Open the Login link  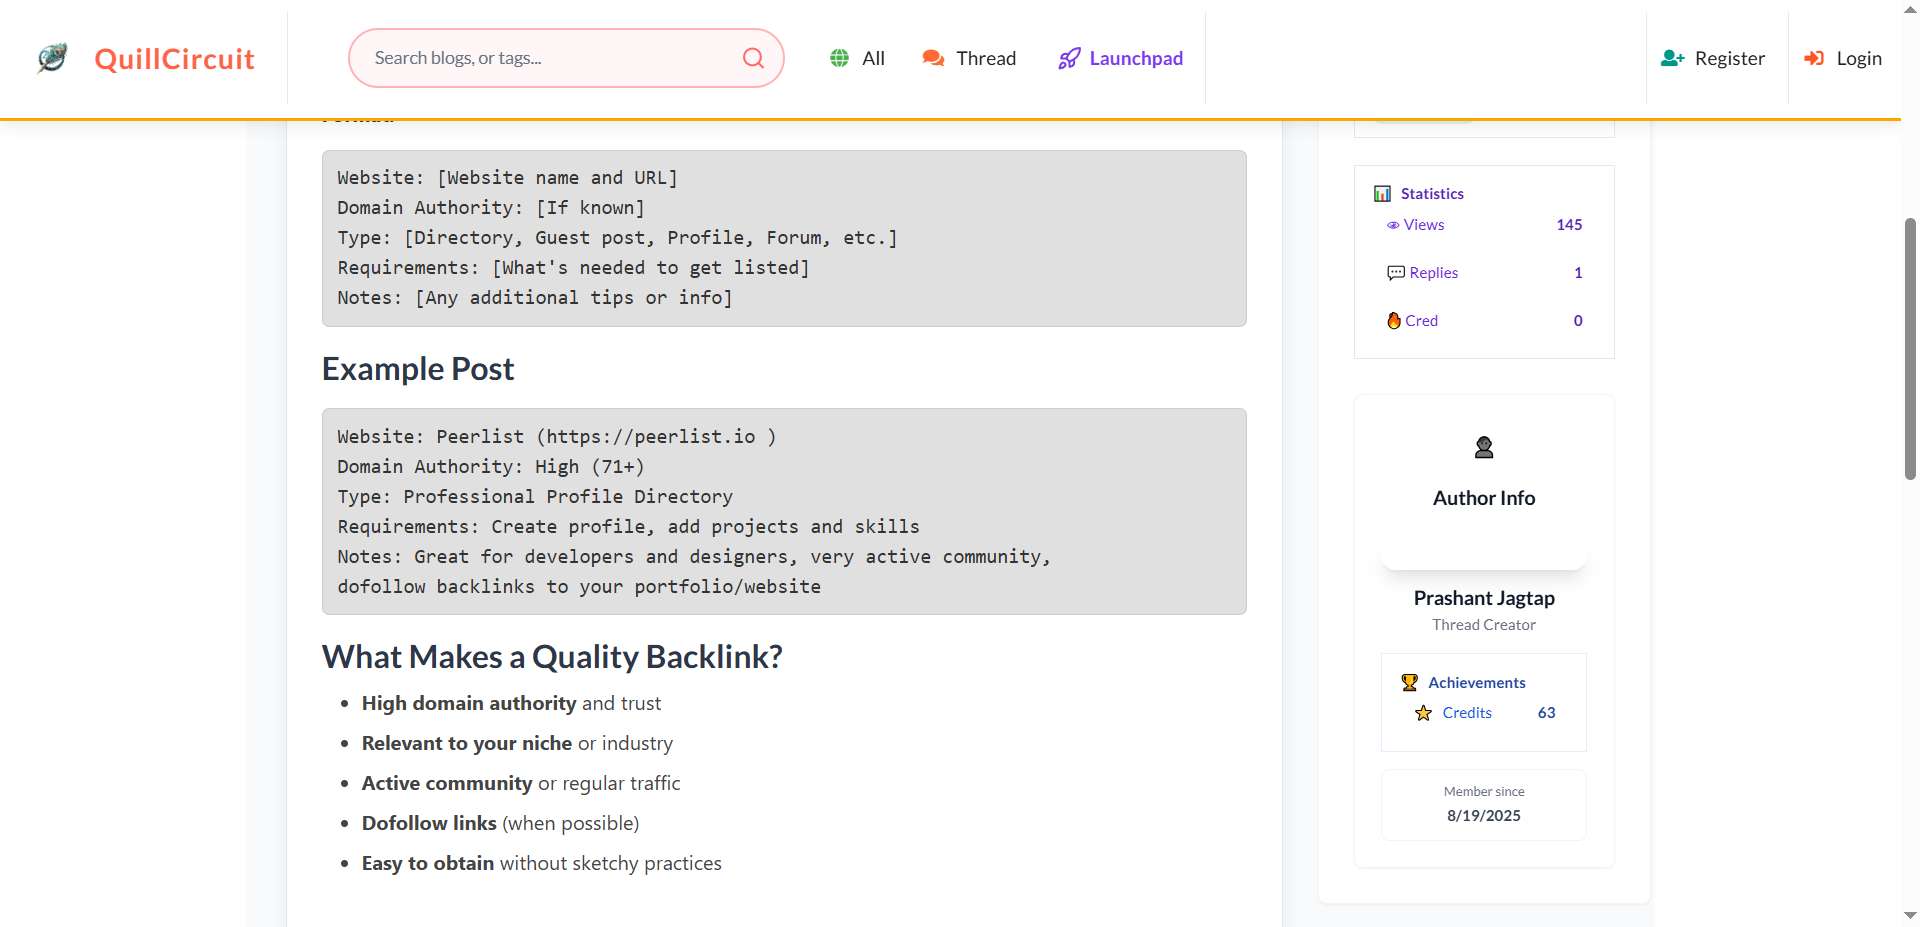click(x=1843, y=58)
